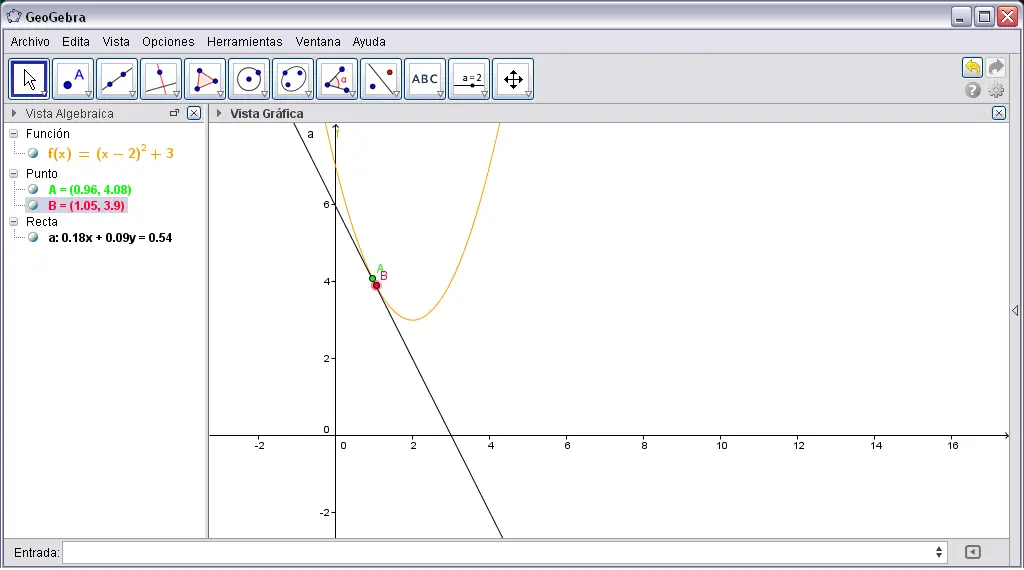Select Move Graphics View tool
This screenshot has width=1024, height=570.
pos(513,79)
